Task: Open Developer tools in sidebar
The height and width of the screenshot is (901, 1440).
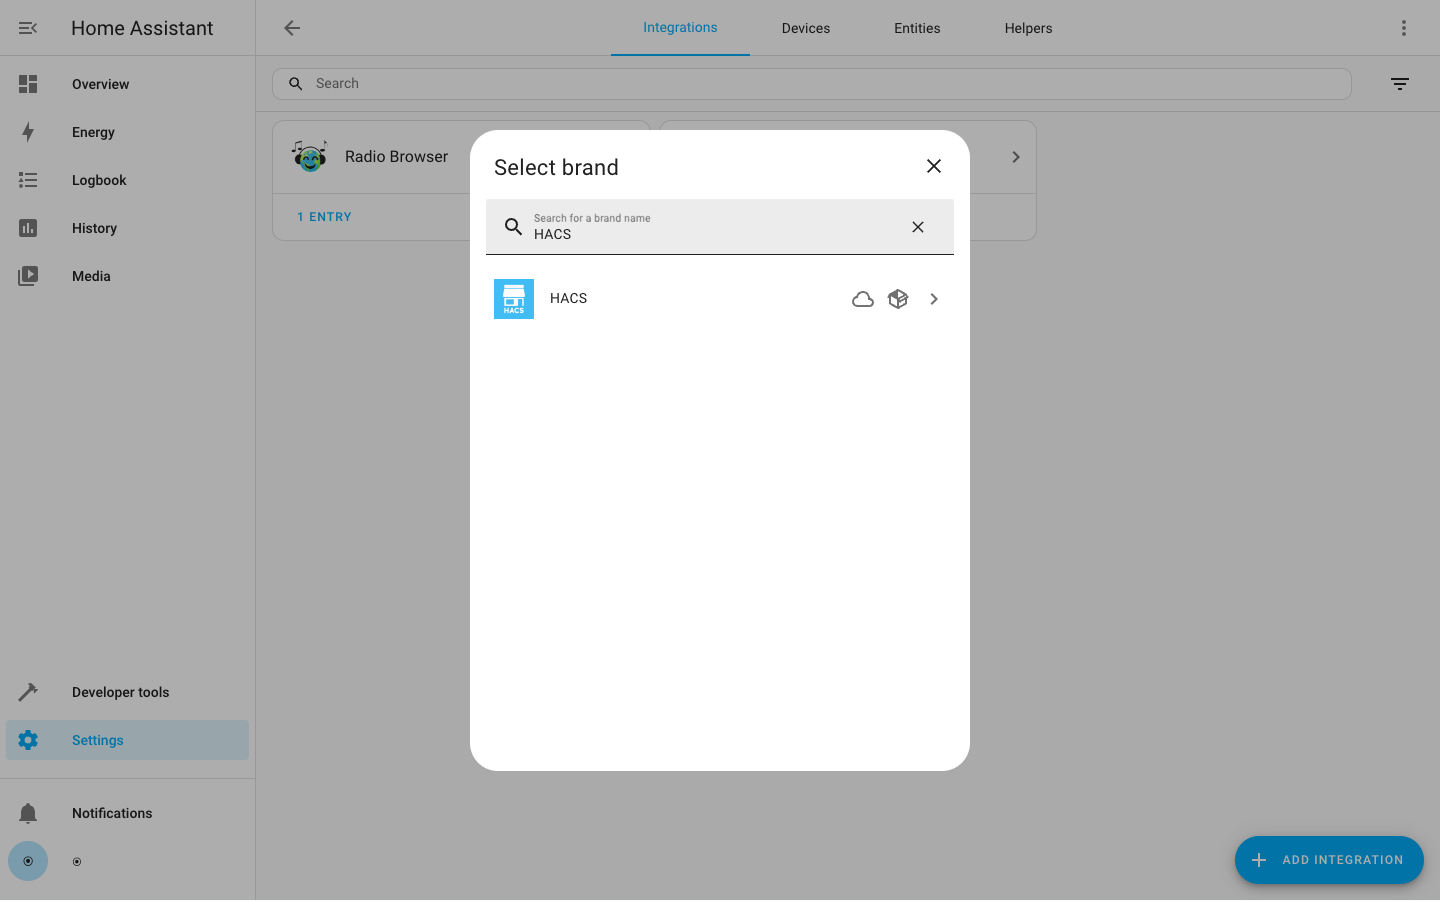Action: pyautogui.click(x=120, y=692)
